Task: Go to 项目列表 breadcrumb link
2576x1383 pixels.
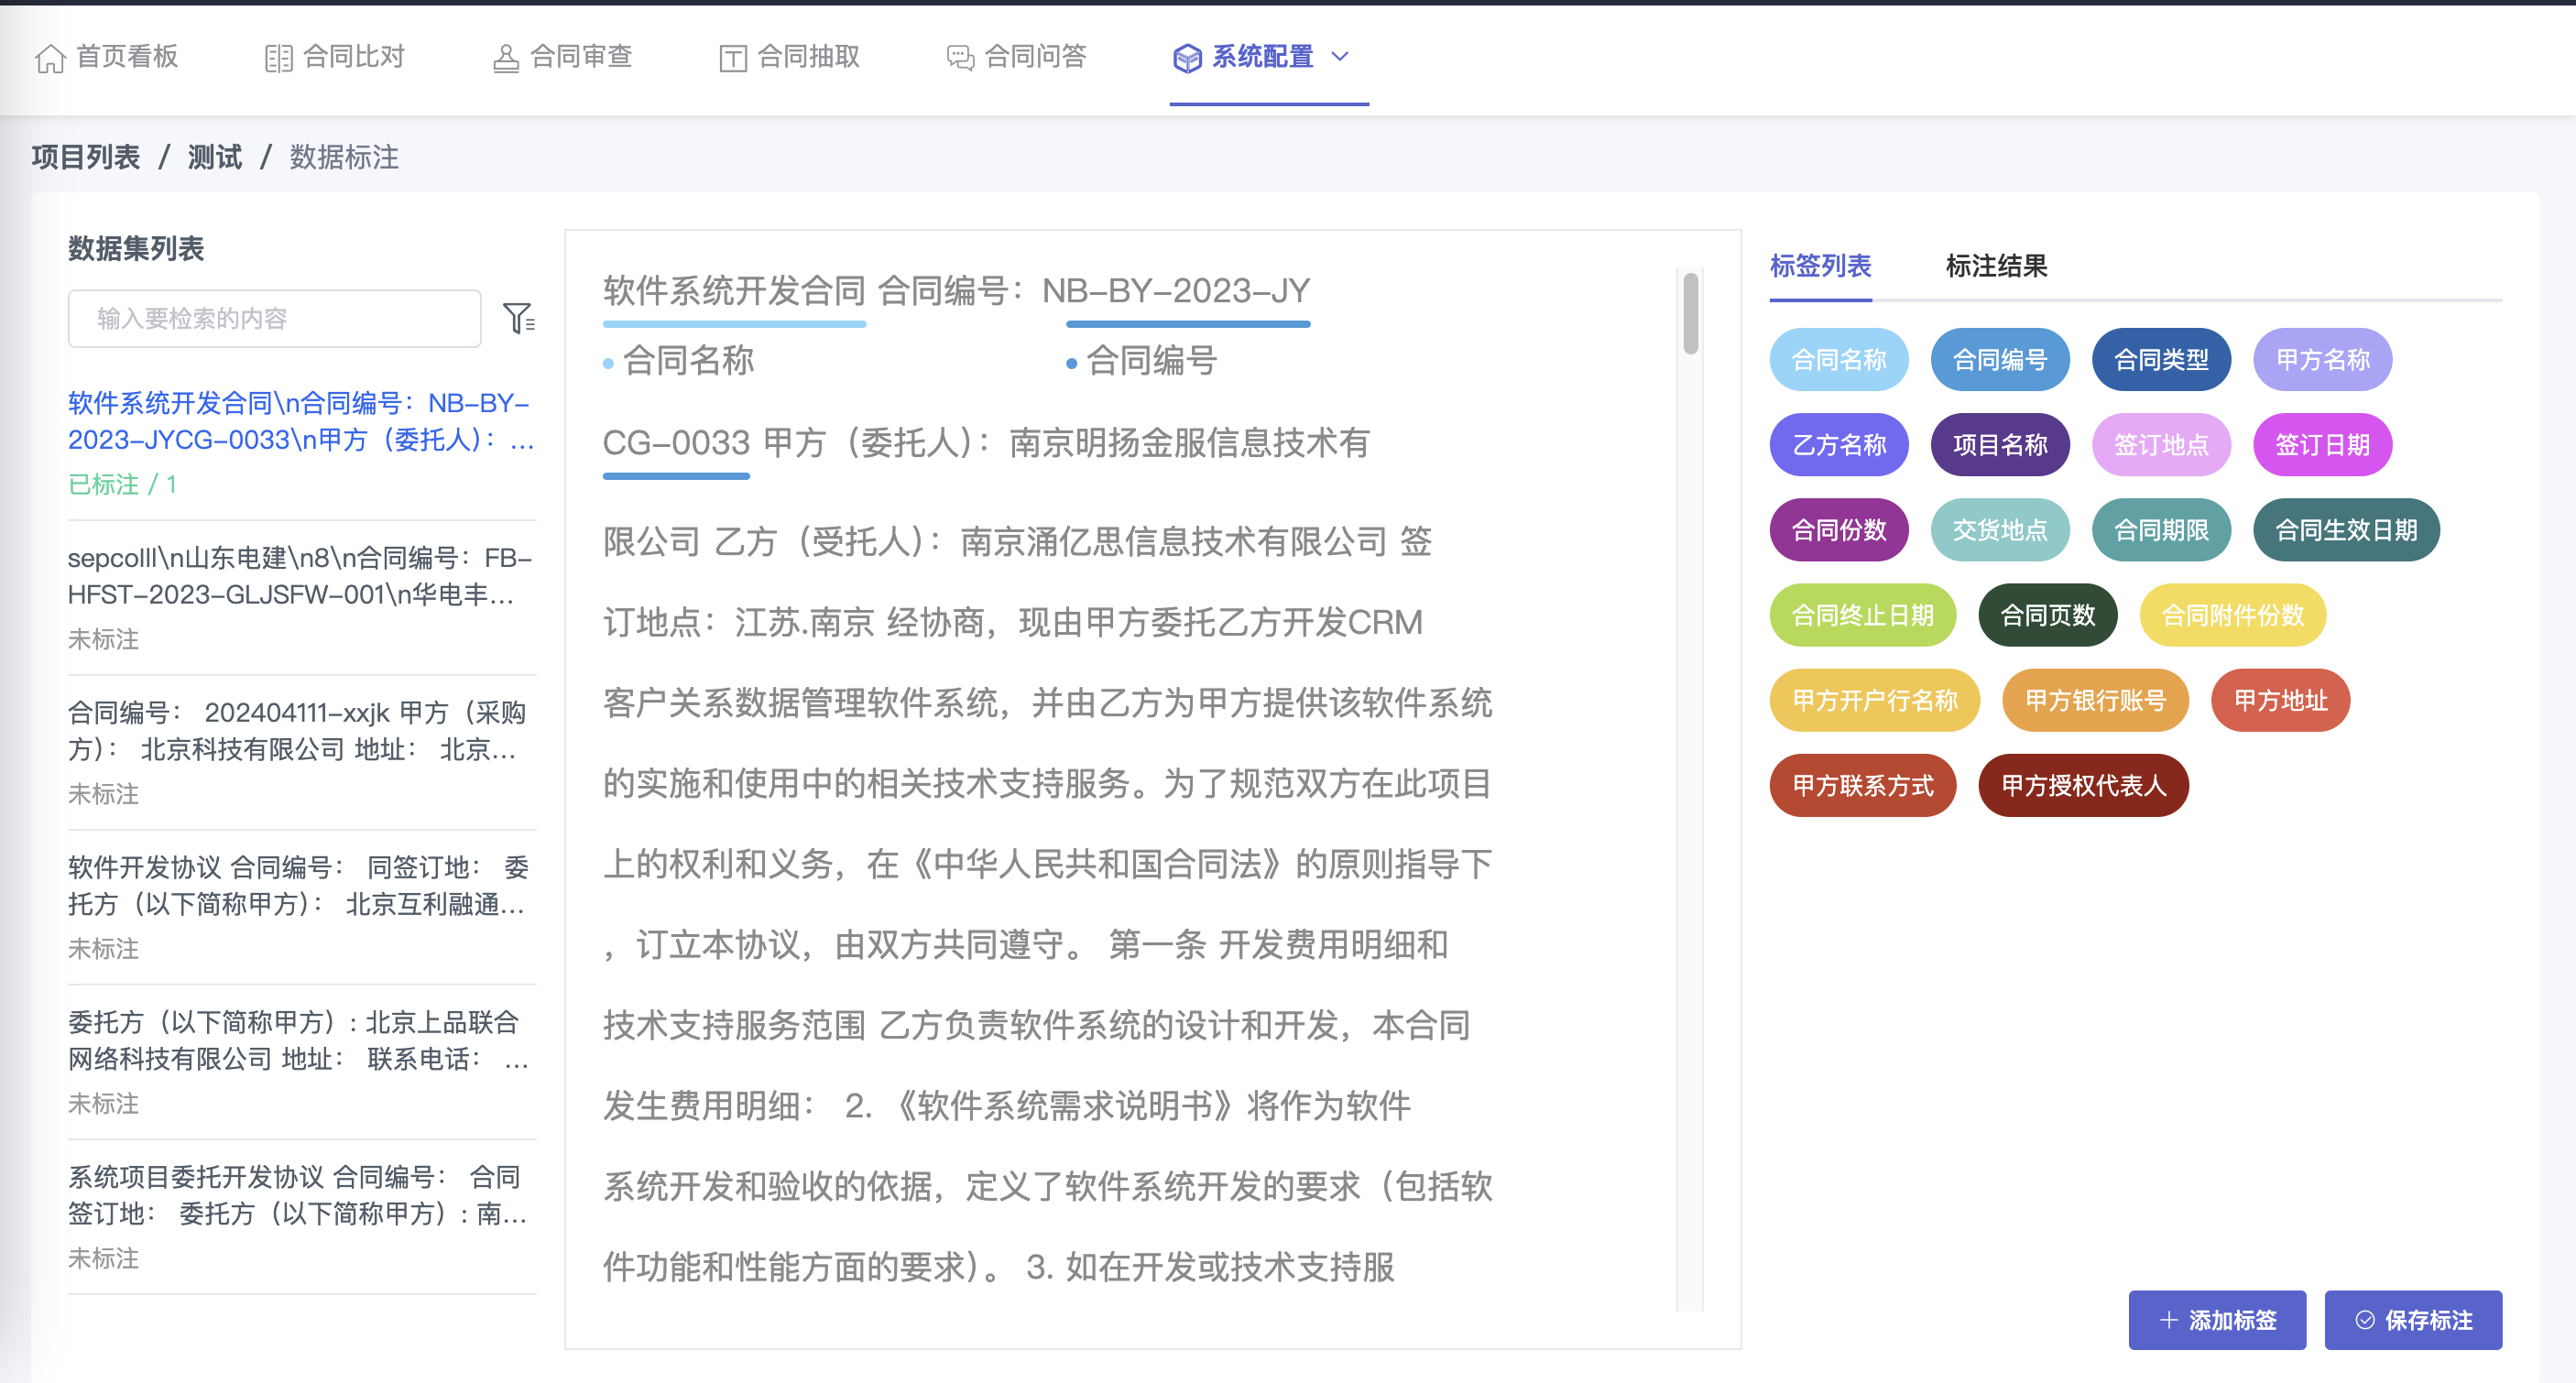Action: pyautogui.click(x=86, y=157)
